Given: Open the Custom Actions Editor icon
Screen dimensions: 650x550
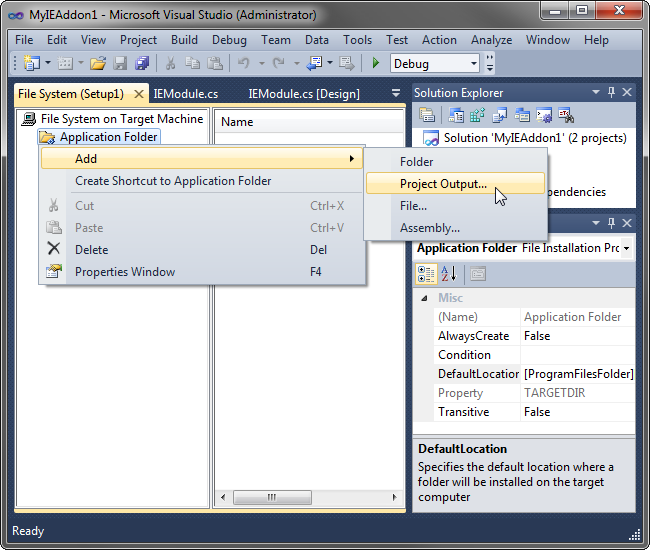Looking at the screenshot, I should click(544, 115).
